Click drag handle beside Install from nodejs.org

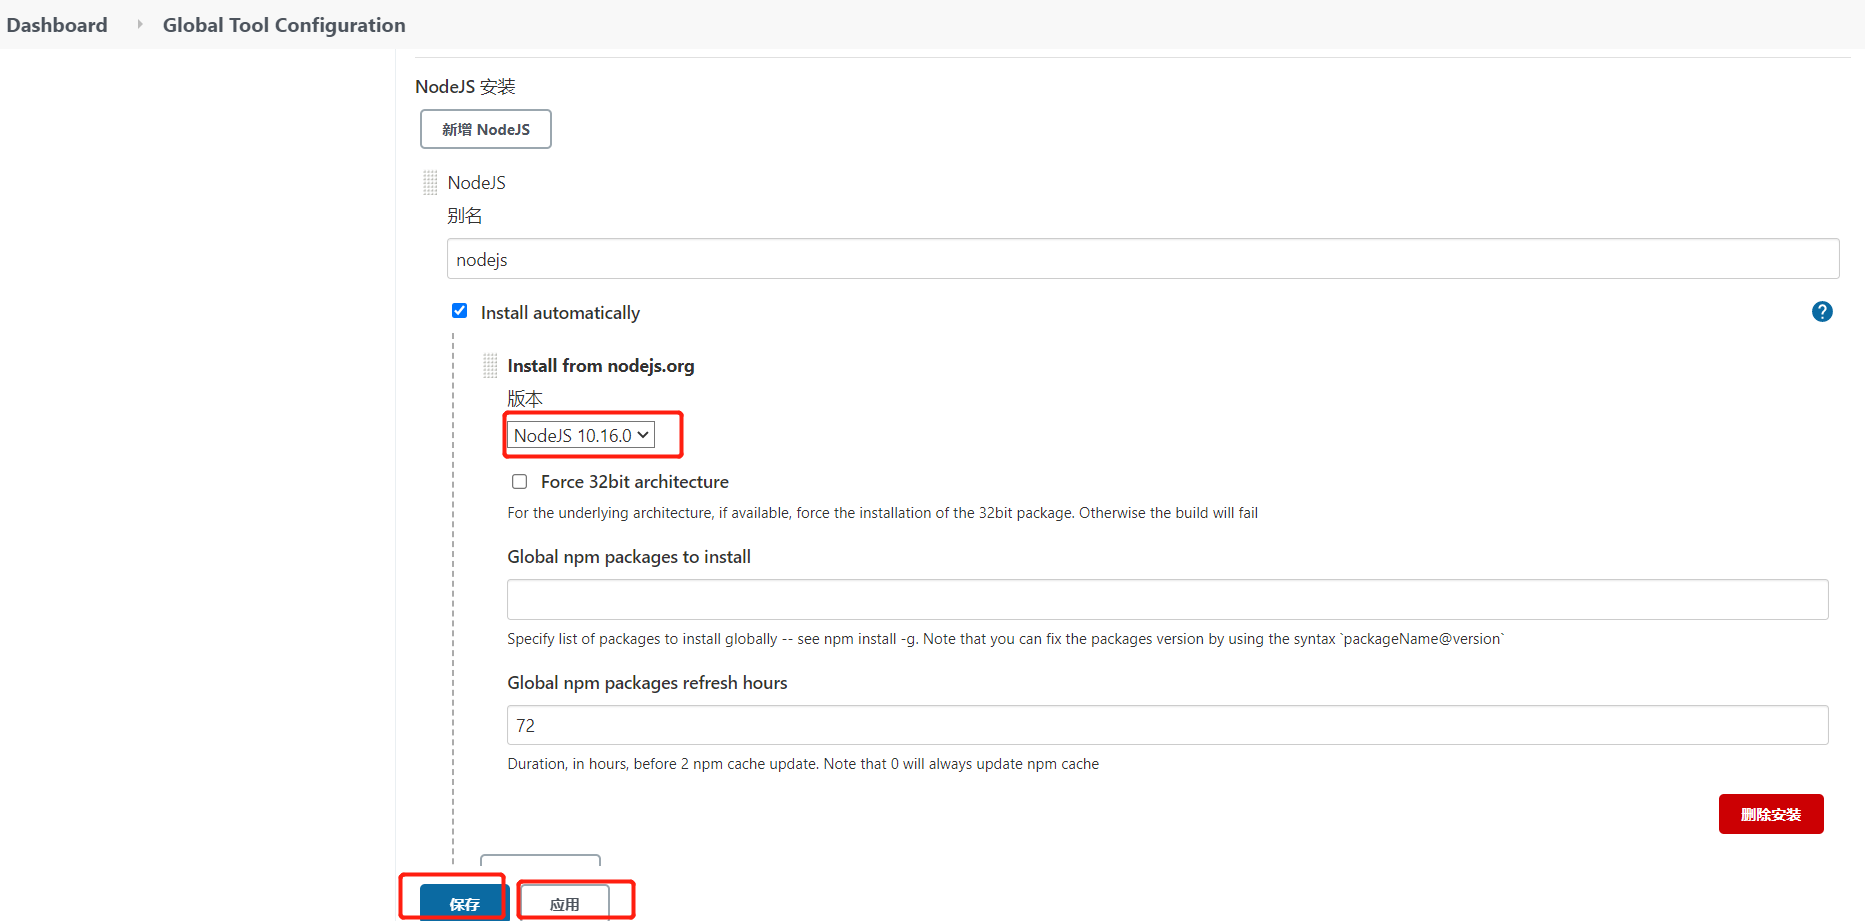coord(490,366)
